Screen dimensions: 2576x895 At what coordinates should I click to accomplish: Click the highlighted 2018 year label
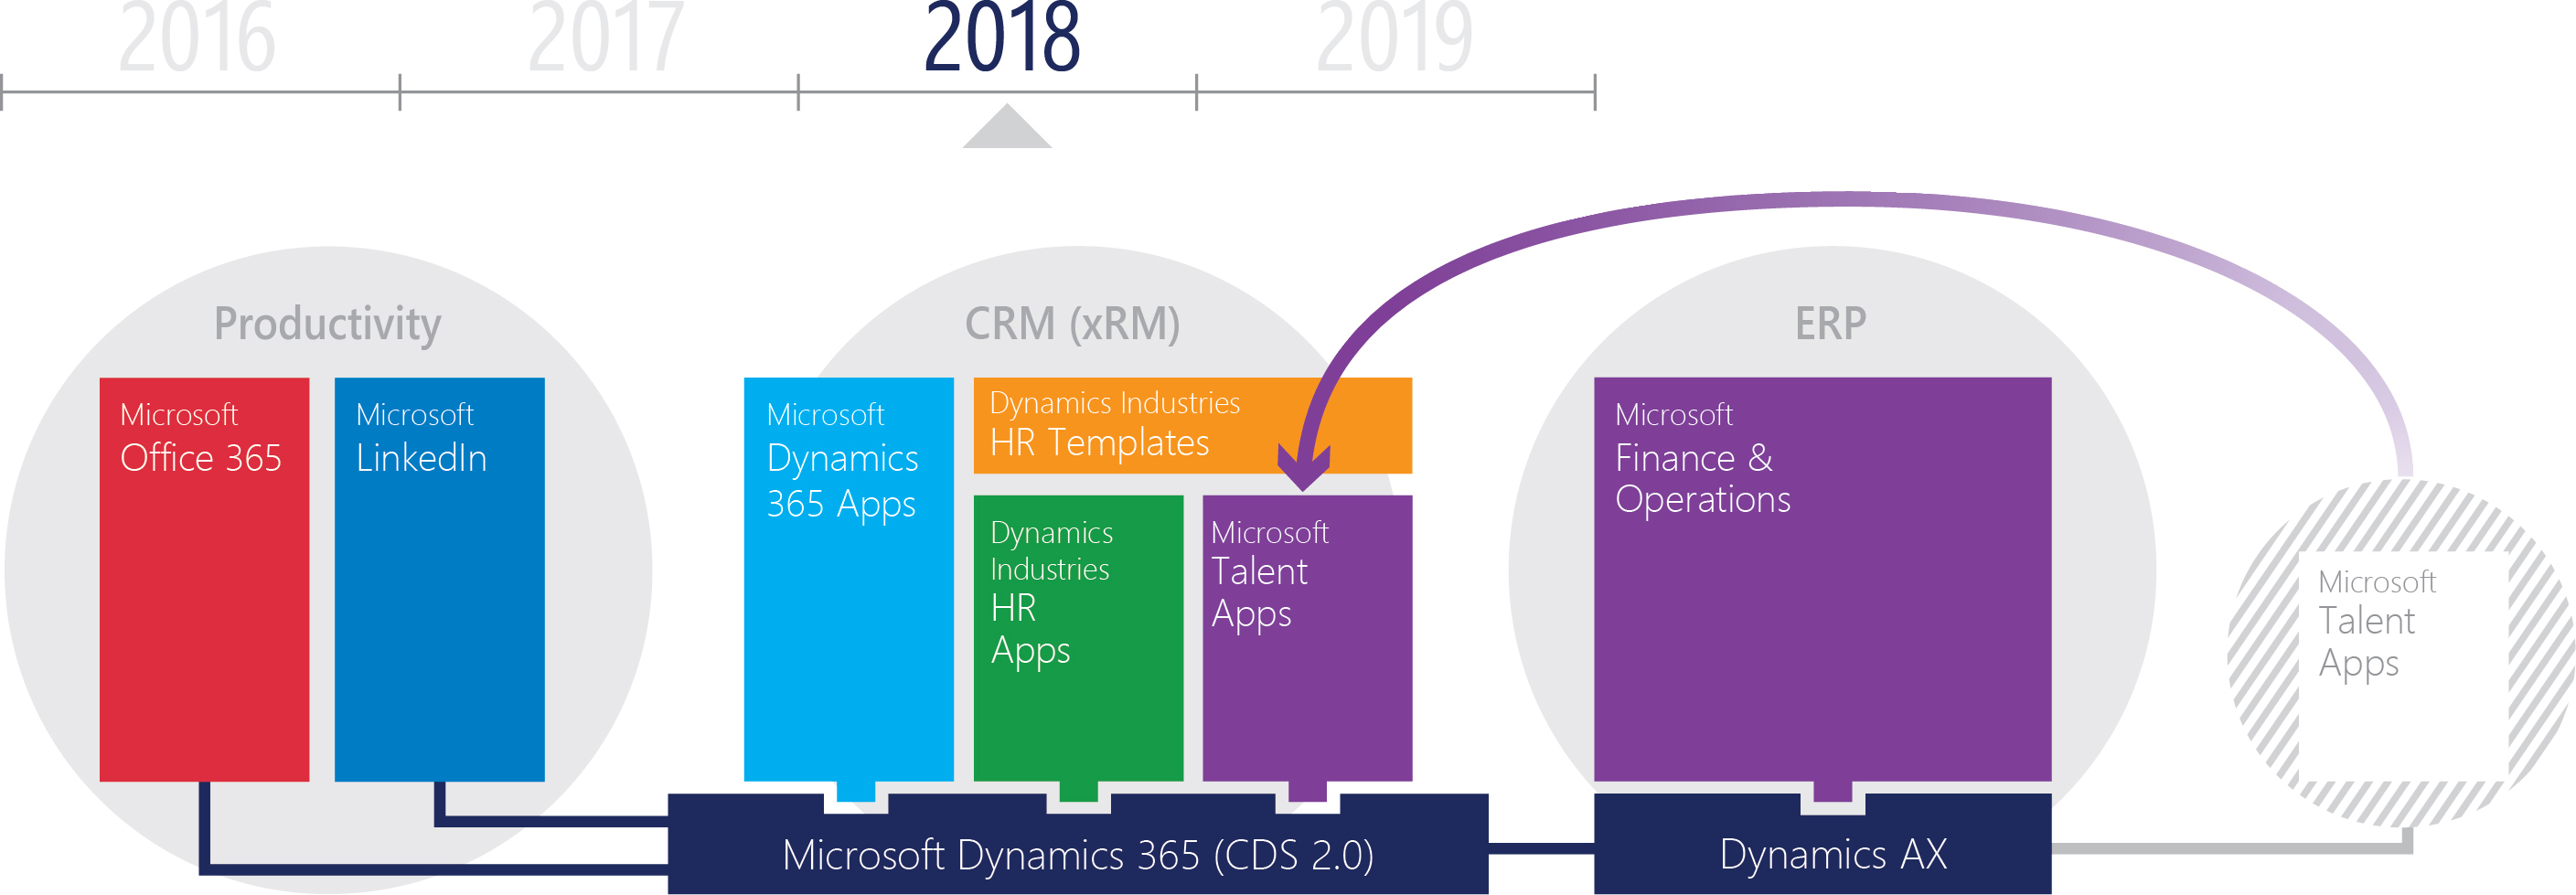click(x=1002, y=38)
